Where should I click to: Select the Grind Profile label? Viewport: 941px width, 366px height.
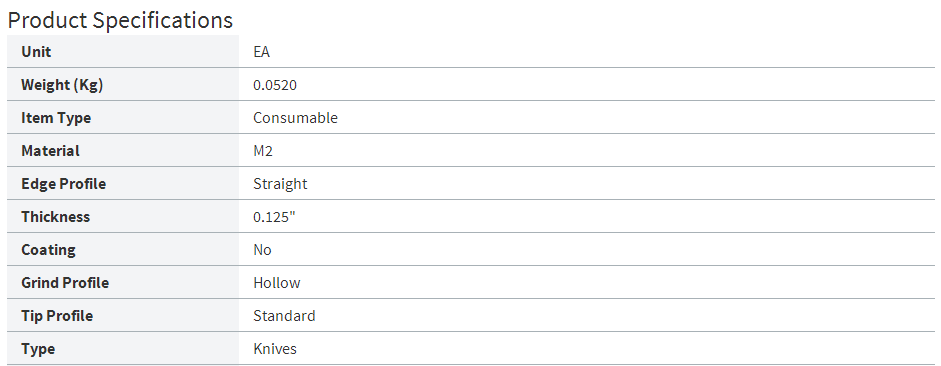pyautogui.click(x=65, y=283)
